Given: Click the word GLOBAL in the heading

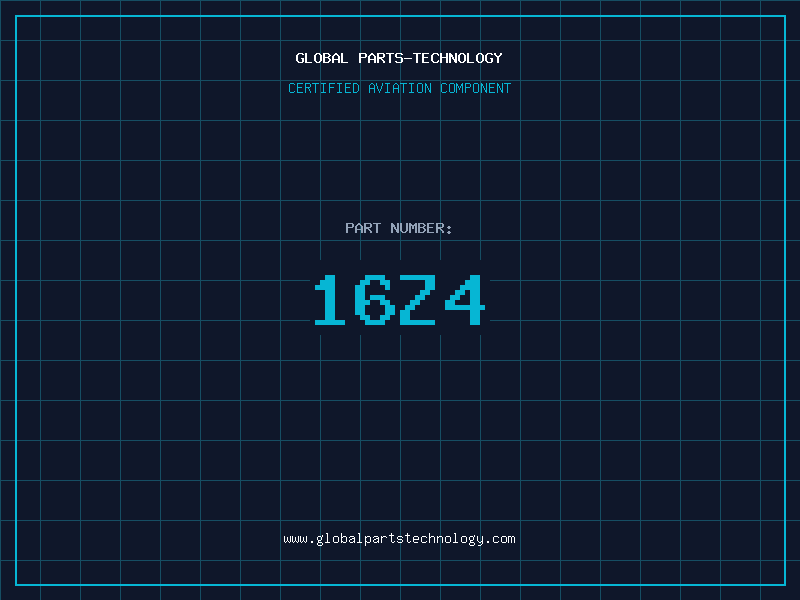Looking at the screenshot, I should click(322, 58).
